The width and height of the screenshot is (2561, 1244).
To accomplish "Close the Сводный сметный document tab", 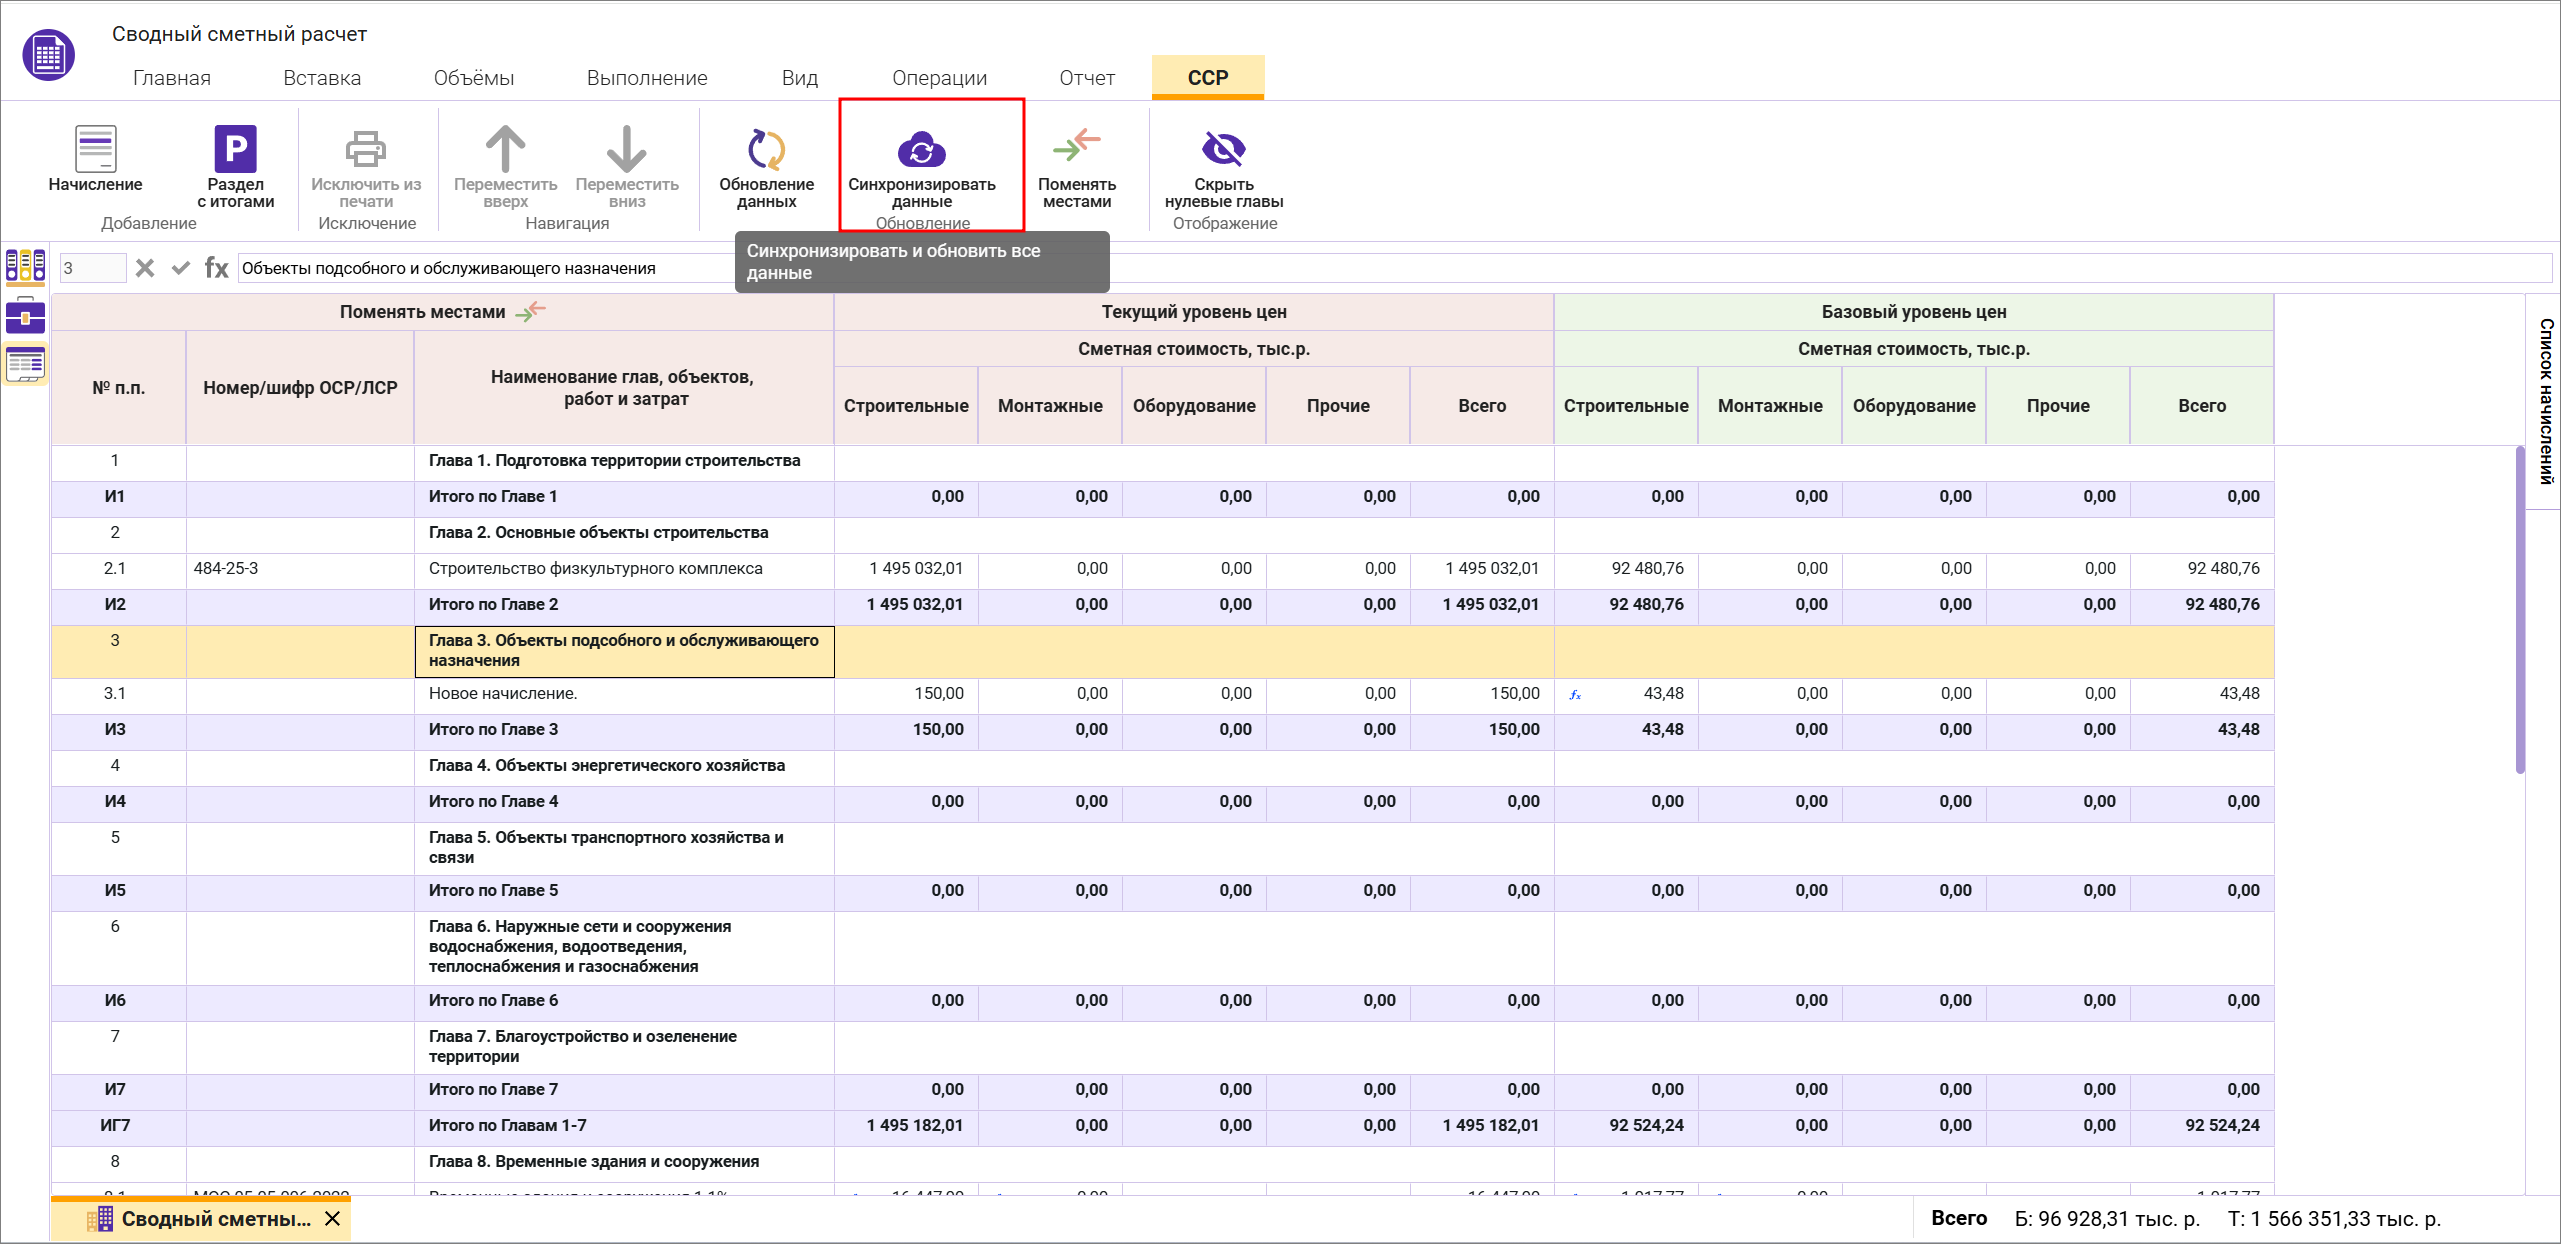I will [333, 1219].
